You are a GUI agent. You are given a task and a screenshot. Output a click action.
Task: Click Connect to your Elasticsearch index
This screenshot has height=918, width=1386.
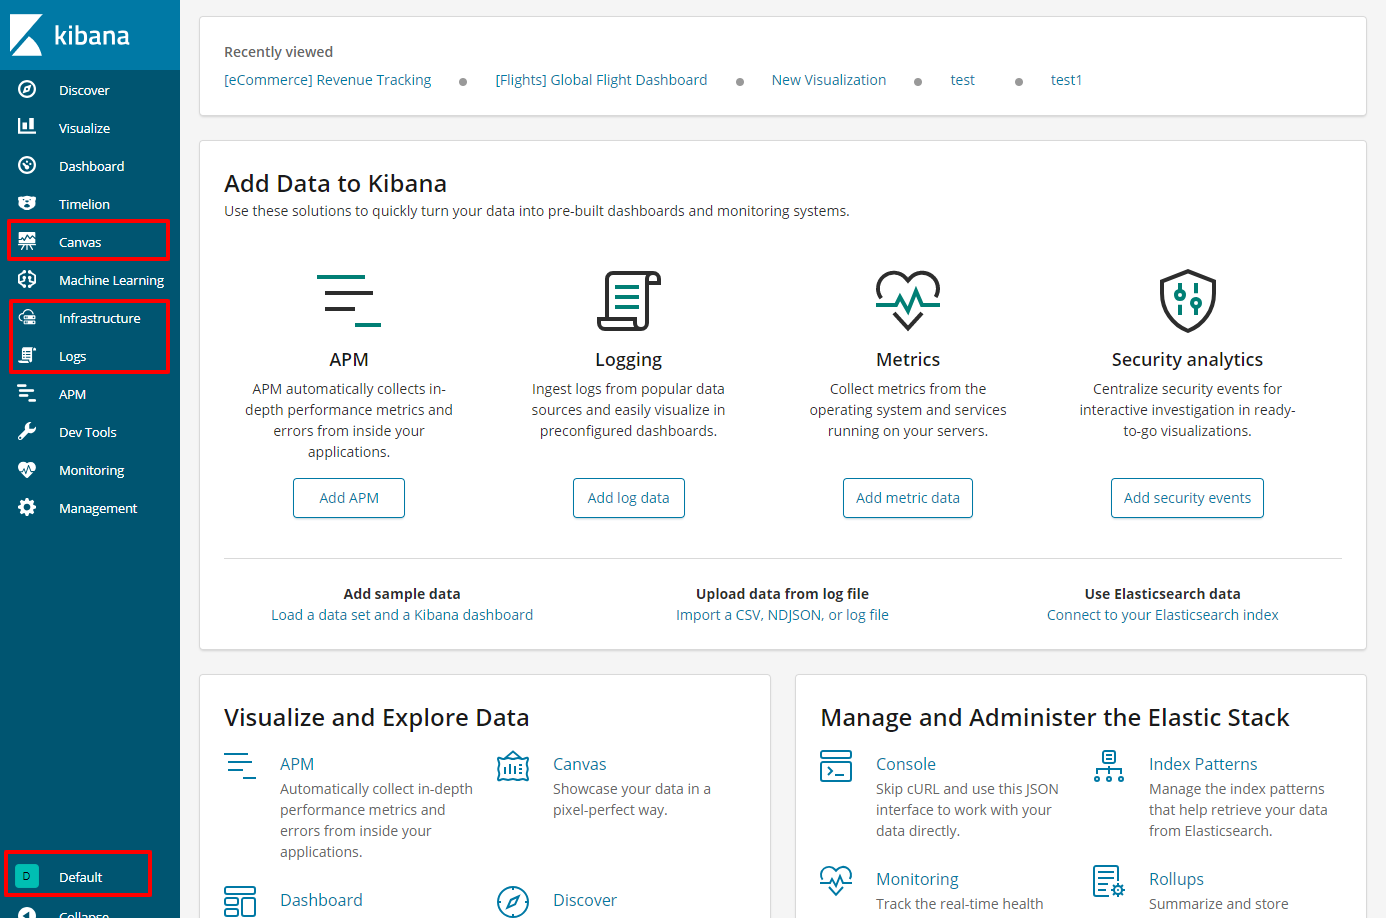pyautogui.click(x=1162, y=614)
